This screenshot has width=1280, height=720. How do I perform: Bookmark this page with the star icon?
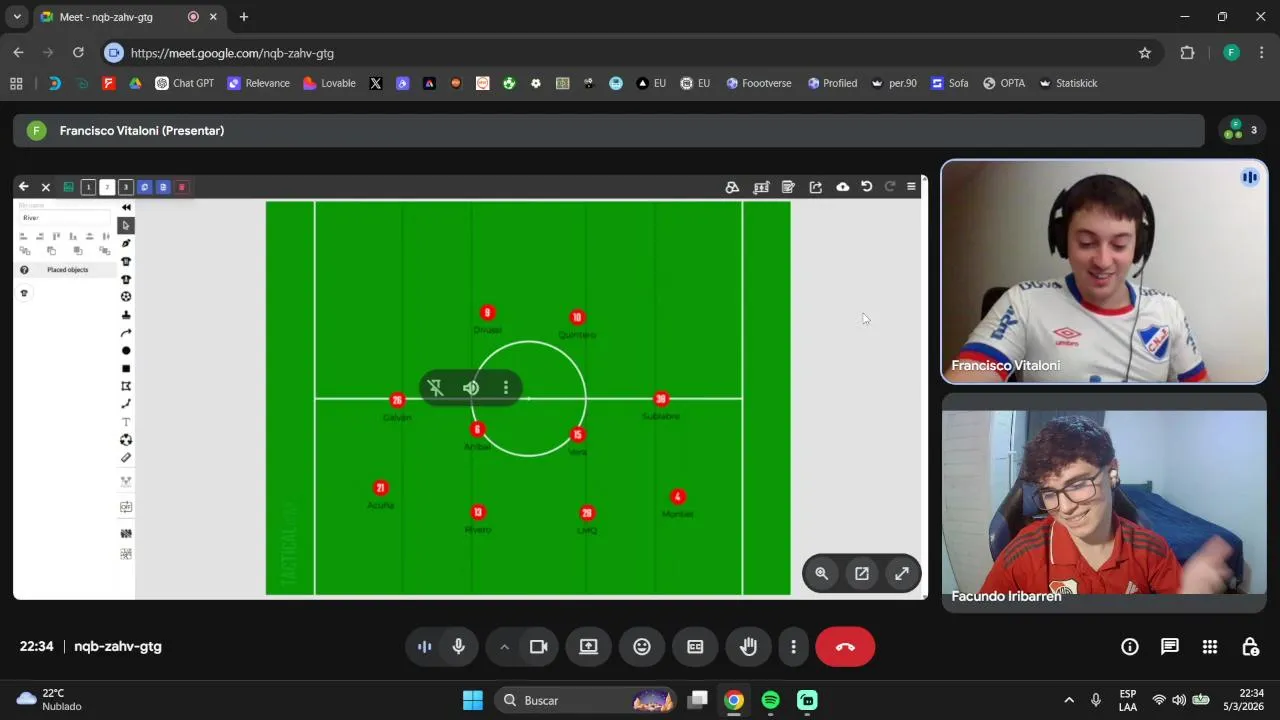coord(1145,53)
